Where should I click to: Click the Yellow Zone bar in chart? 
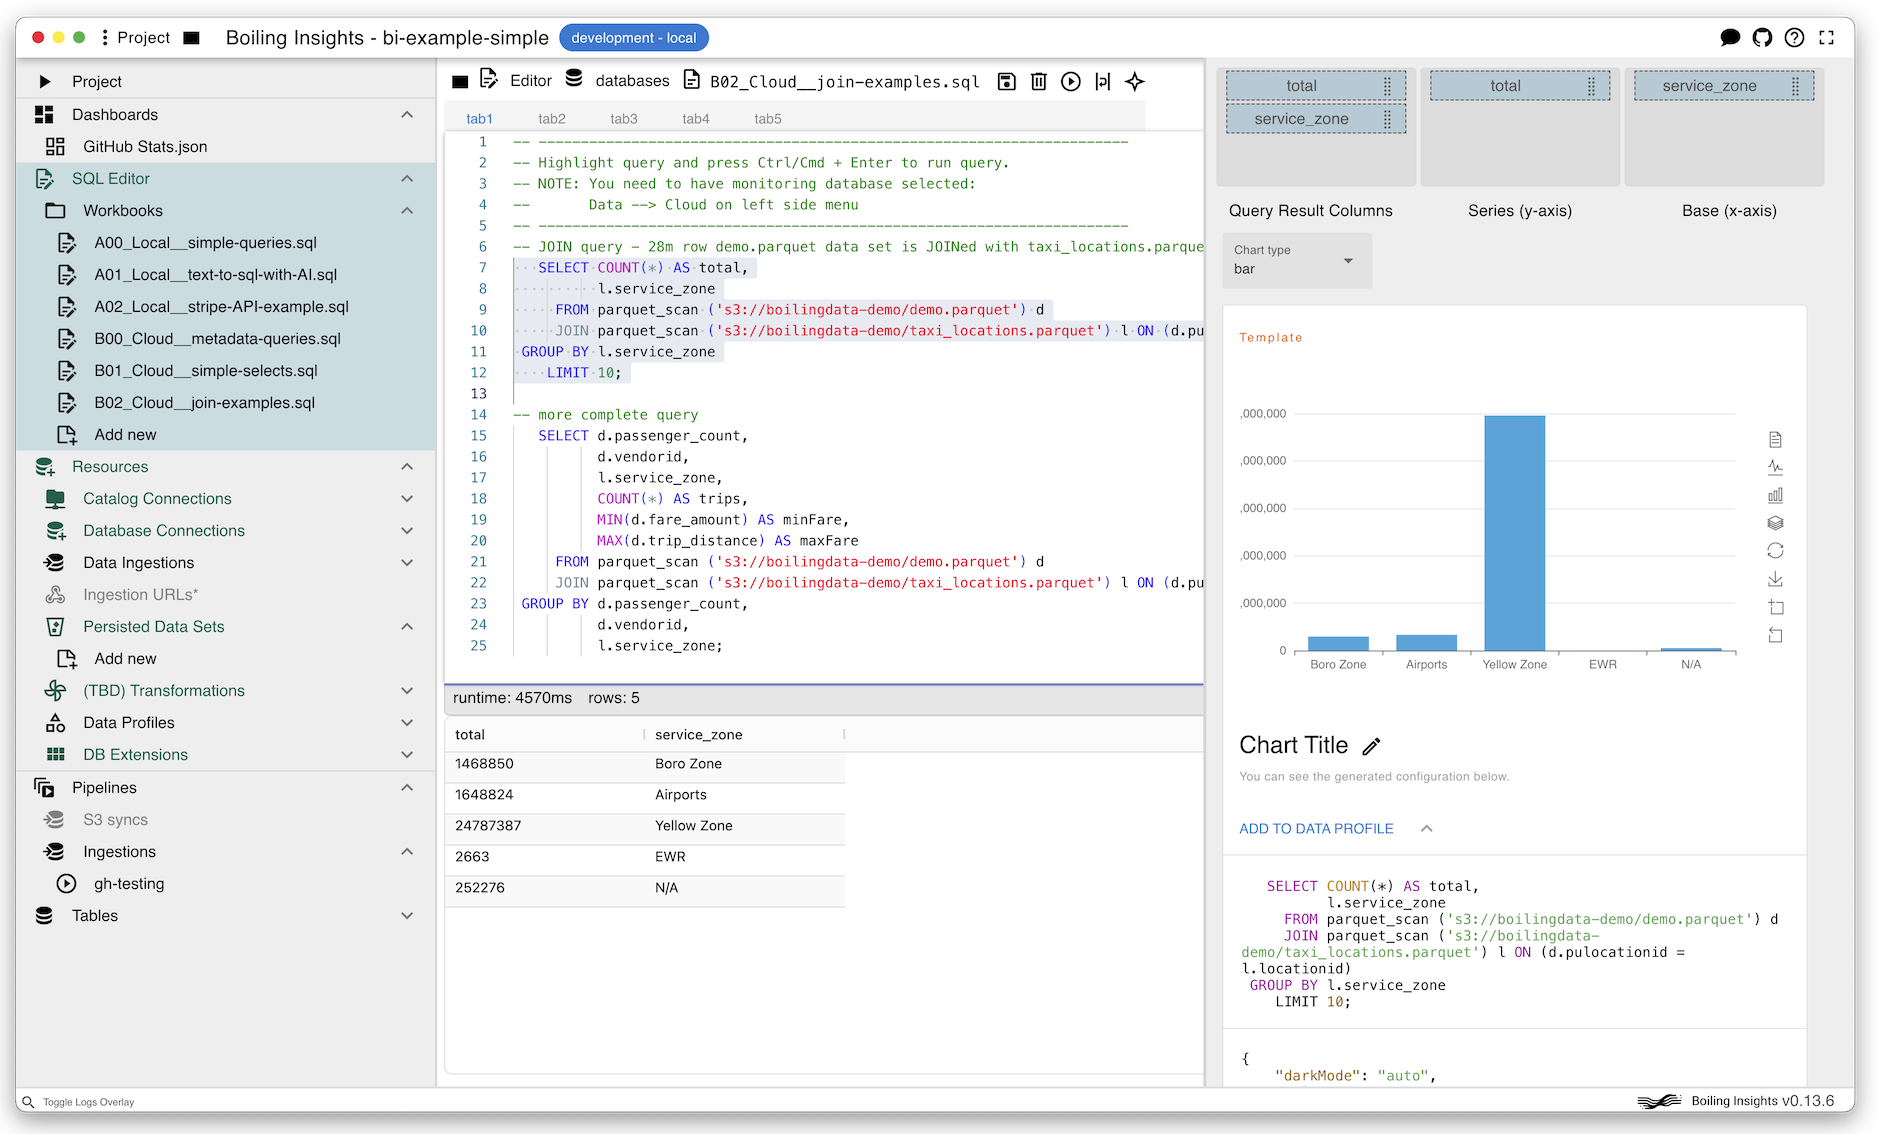1514,533
